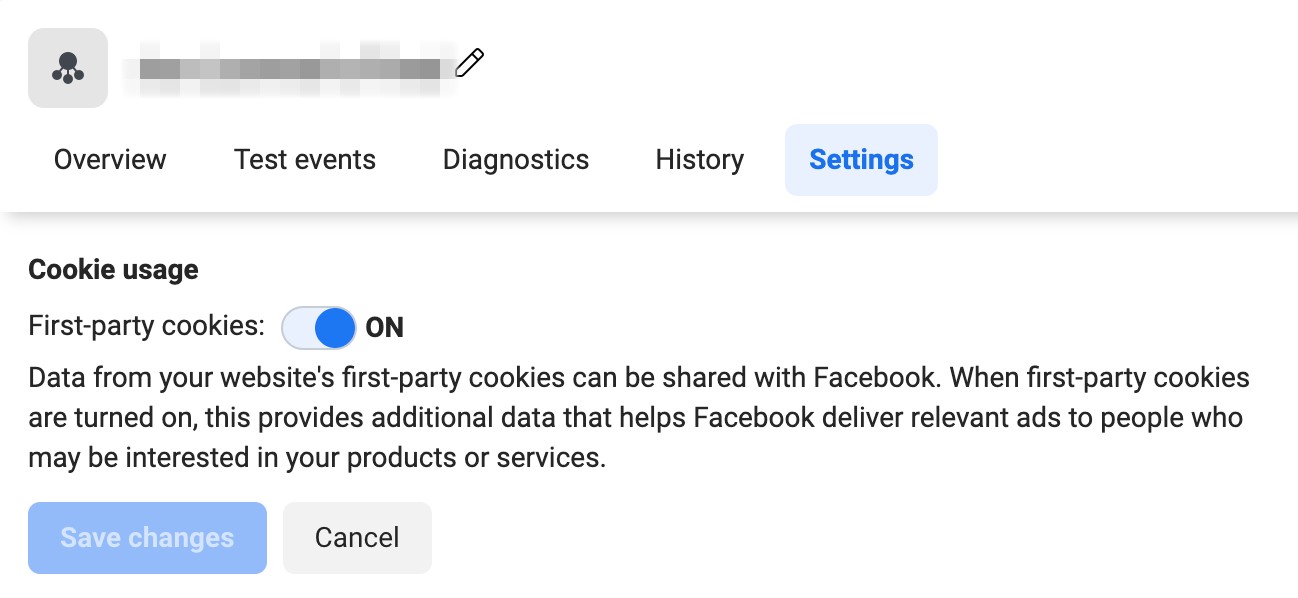This screenshot has width=1298, height=598.
Task: Select the Settings tab
Action: [860, 159]
